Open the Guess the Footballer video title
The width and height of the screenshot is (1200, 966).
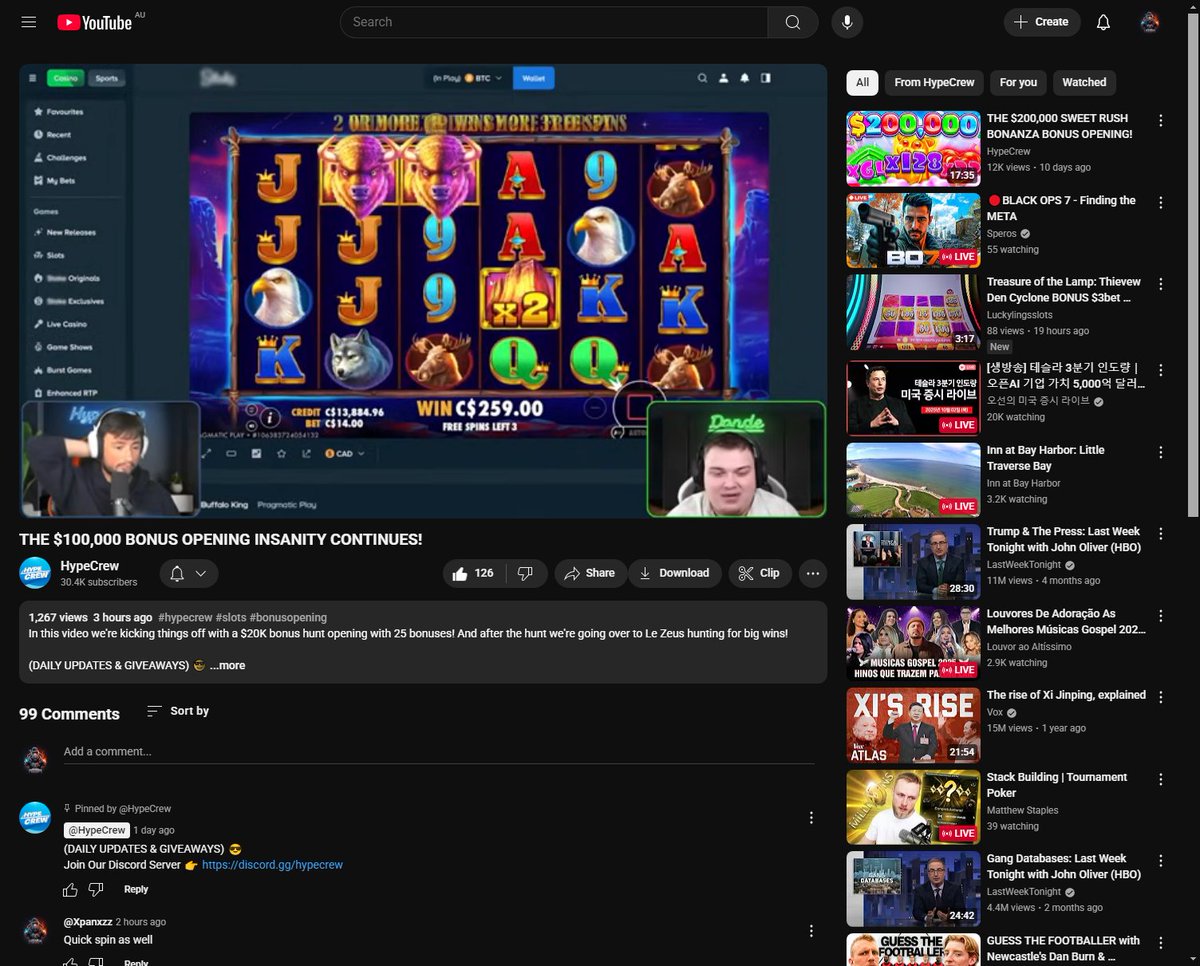pos(1063,948)
